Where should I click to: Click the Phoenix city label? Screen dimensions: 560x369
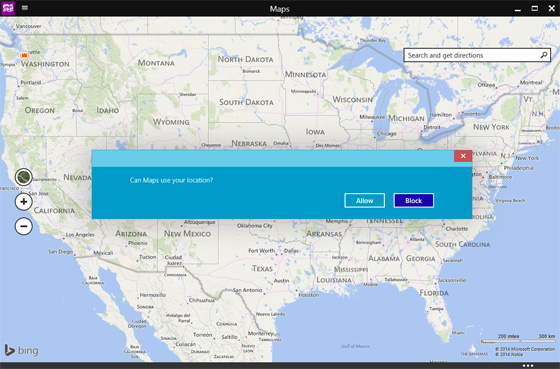coord(138,243)
